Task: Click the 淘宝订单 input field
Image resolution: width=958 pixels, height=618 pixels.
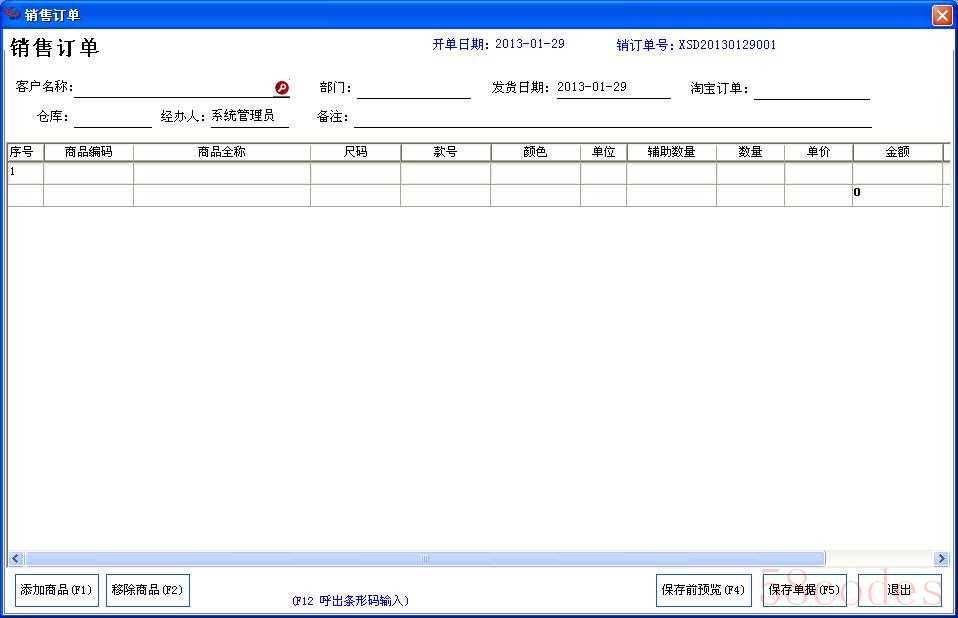Action: [811, 89]
